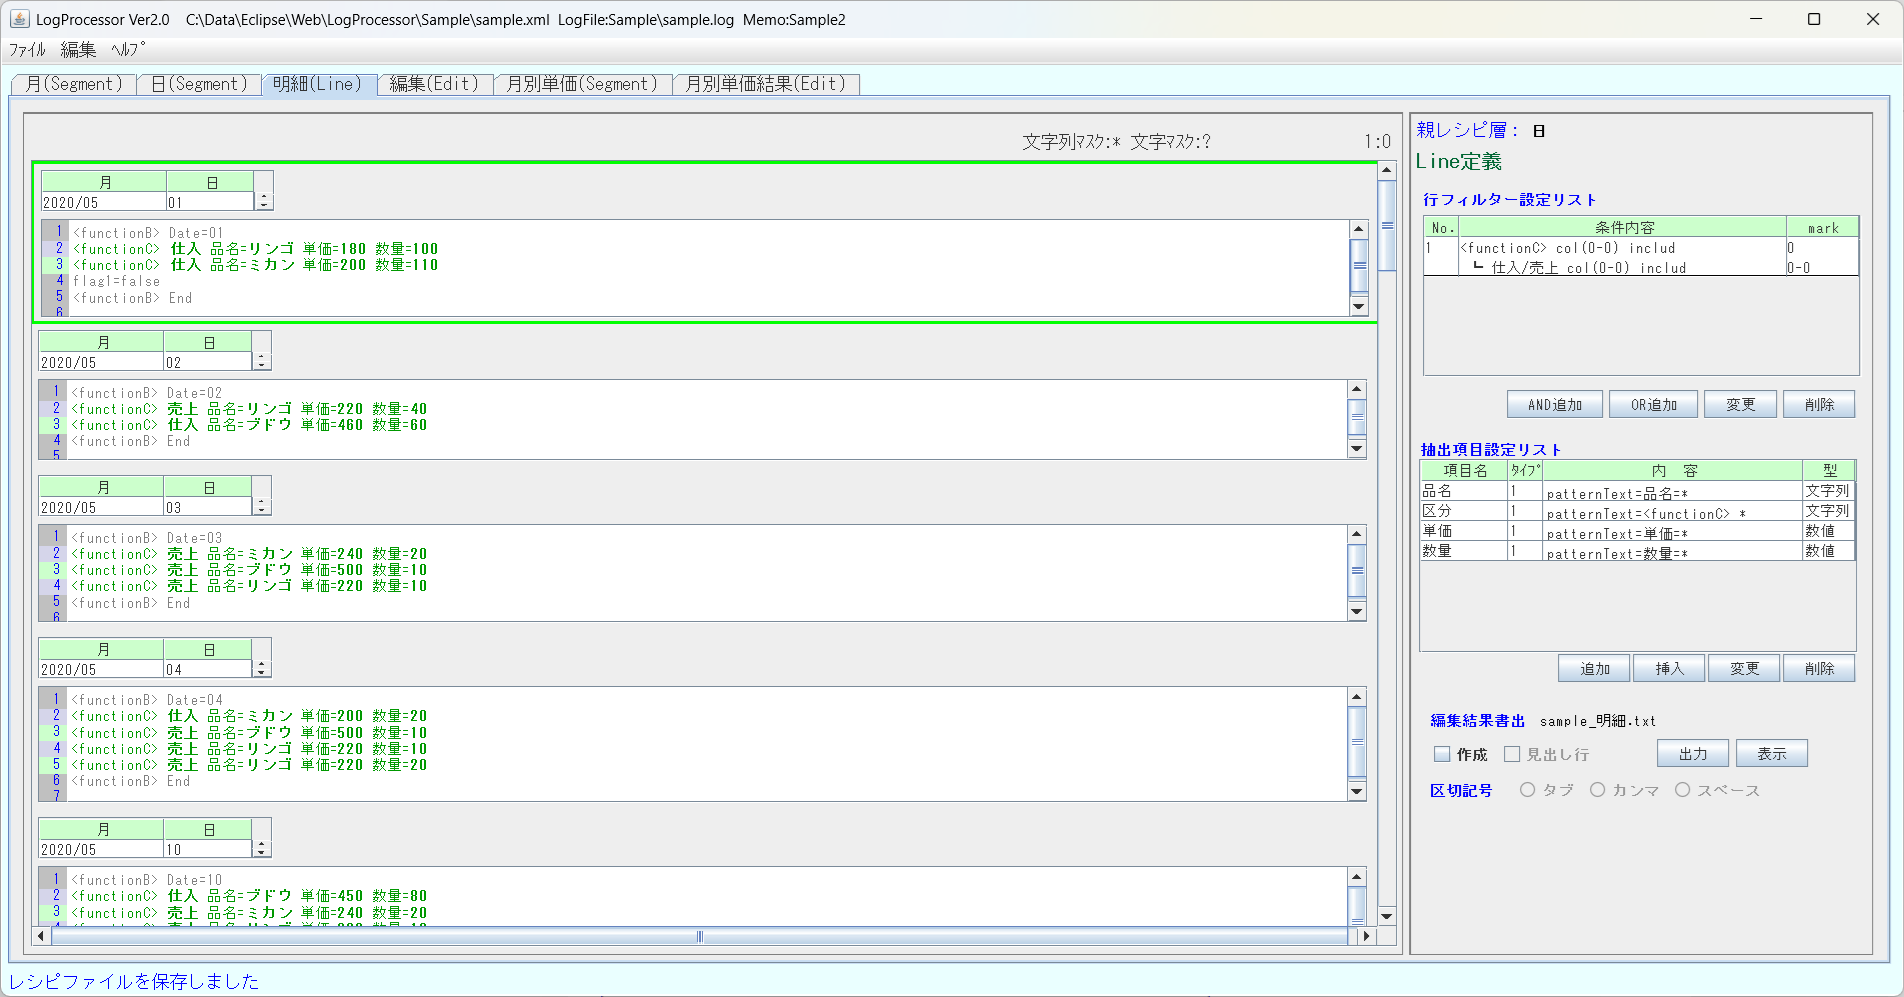Click the stepper beside the 2020/05 04 header
Viewport: 1904px width, 997px height.
tap(262, 668)
